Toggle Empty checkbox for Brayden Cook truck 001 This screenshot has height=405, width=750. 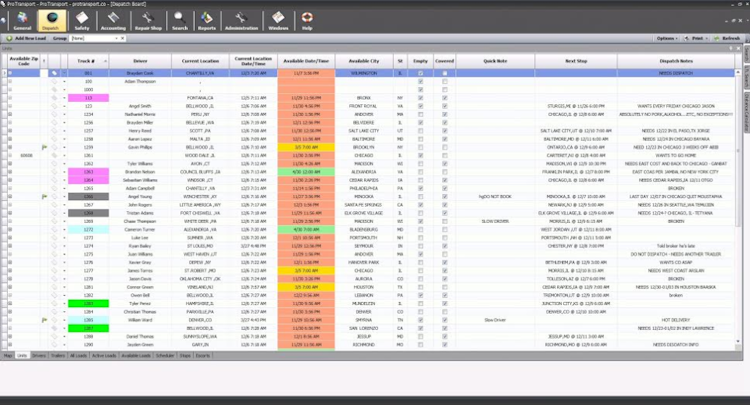click(x=420, y=73)
